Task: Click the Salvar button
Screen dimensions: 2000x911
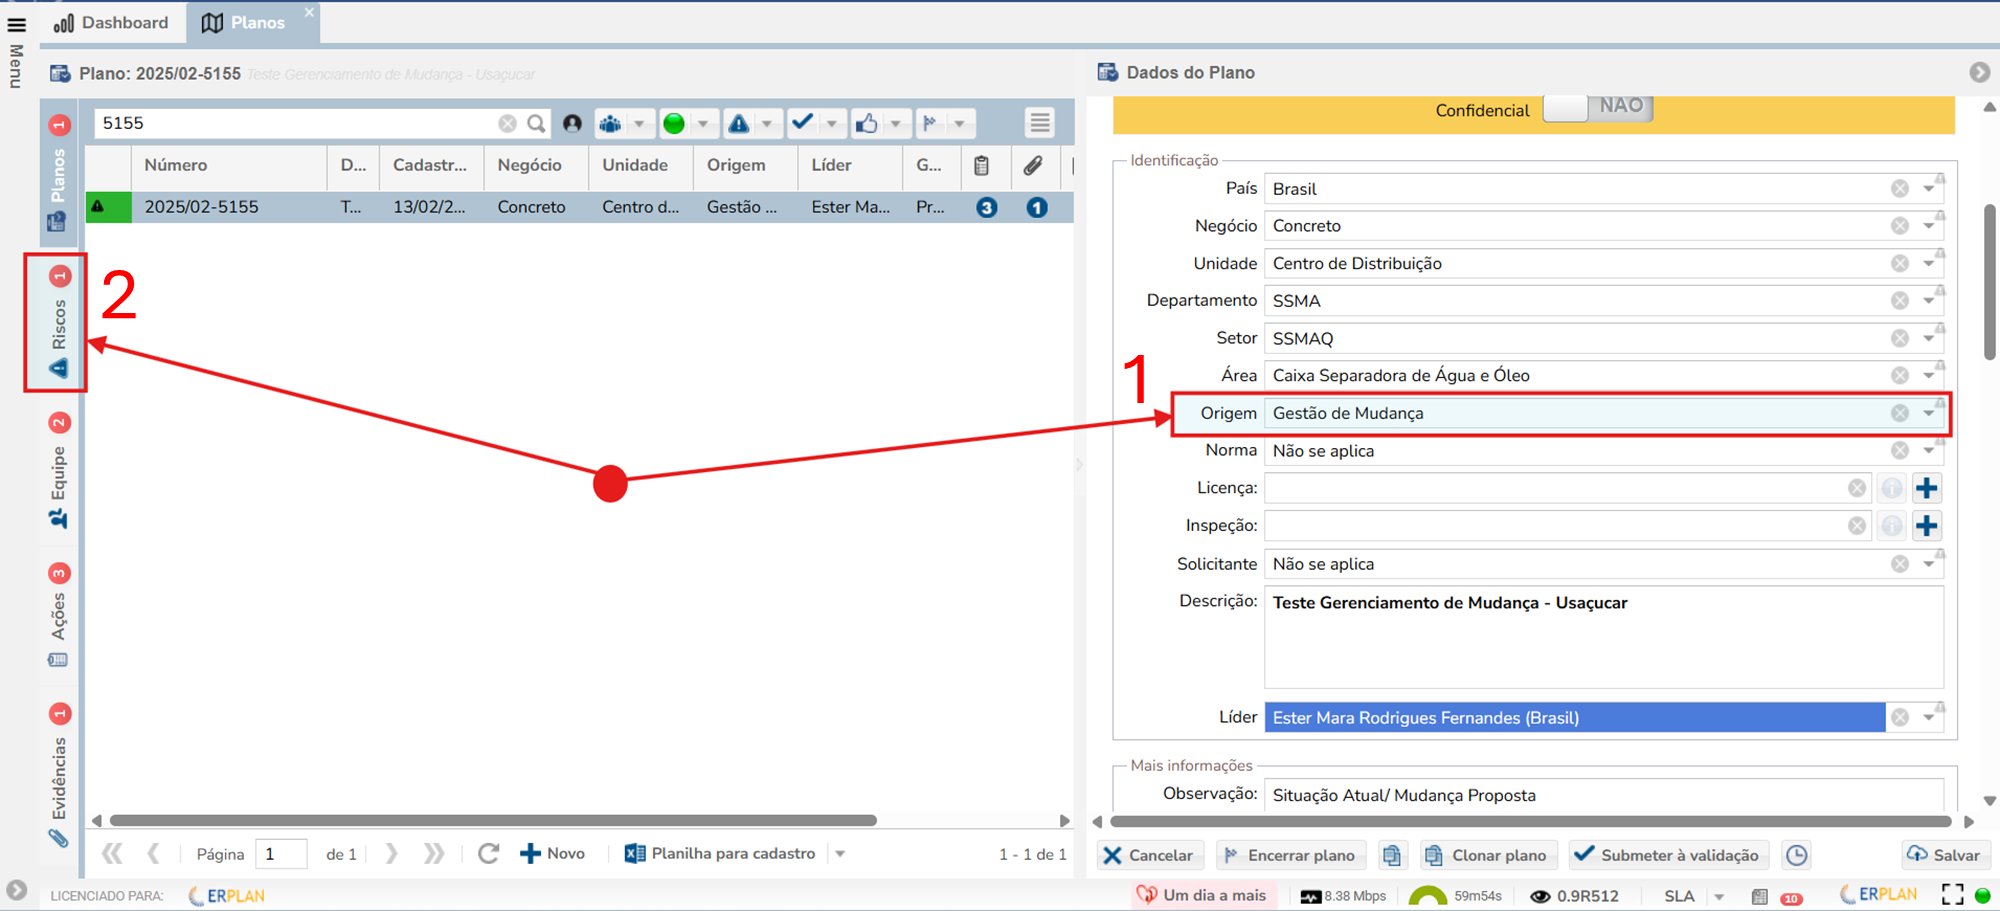Action: click(x=1944, y=855)
